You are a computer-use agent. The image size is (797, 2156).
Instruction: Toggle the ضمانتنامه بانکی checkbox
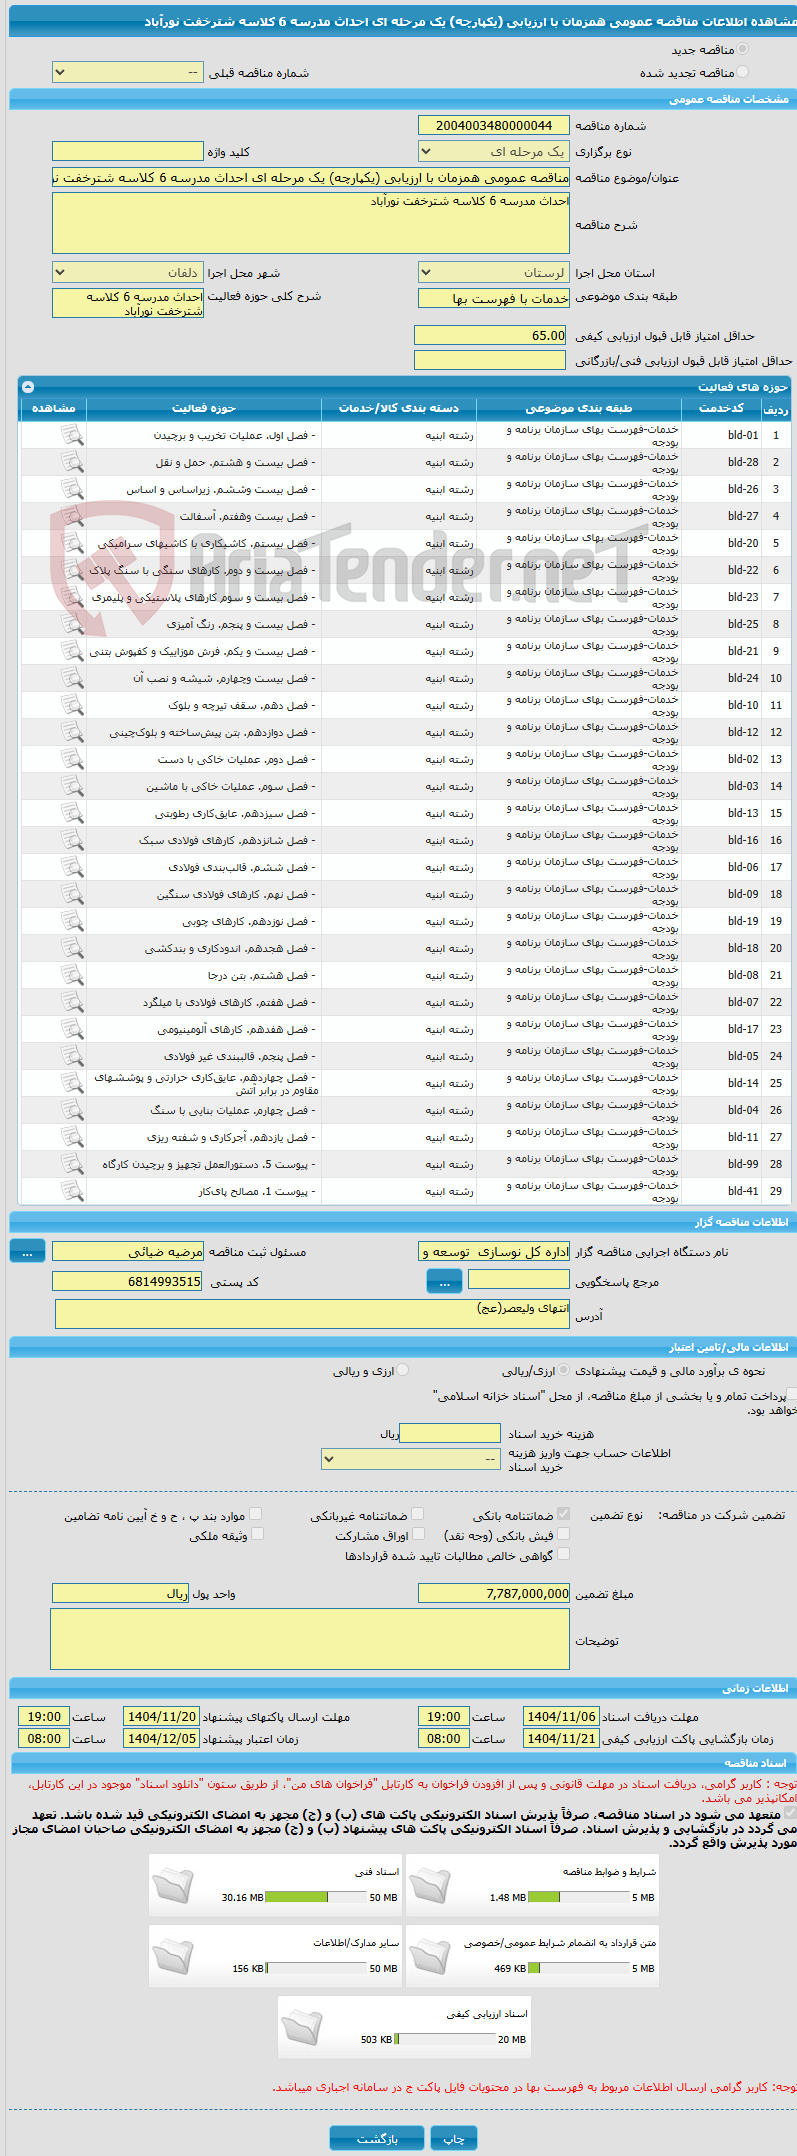[564, 1514]
